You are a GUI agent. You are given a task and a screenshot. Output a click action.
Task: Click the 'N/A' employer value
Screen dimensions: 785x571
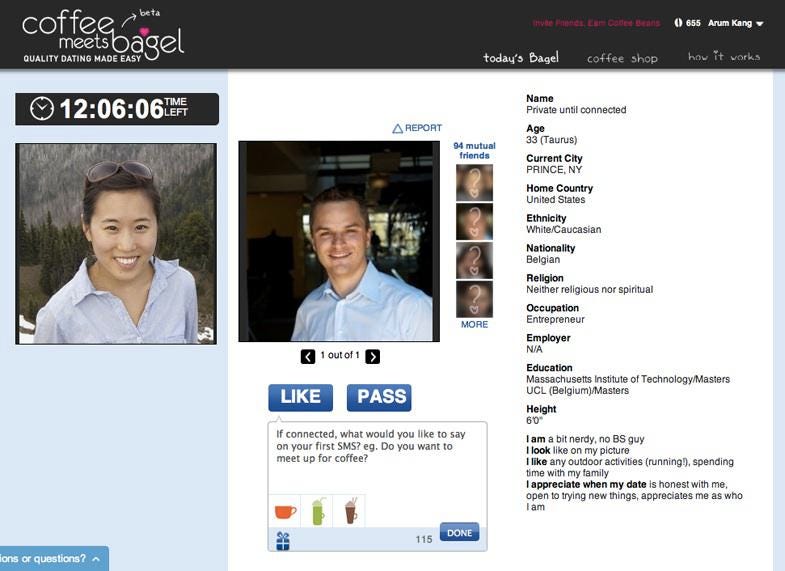click(534, 349)
